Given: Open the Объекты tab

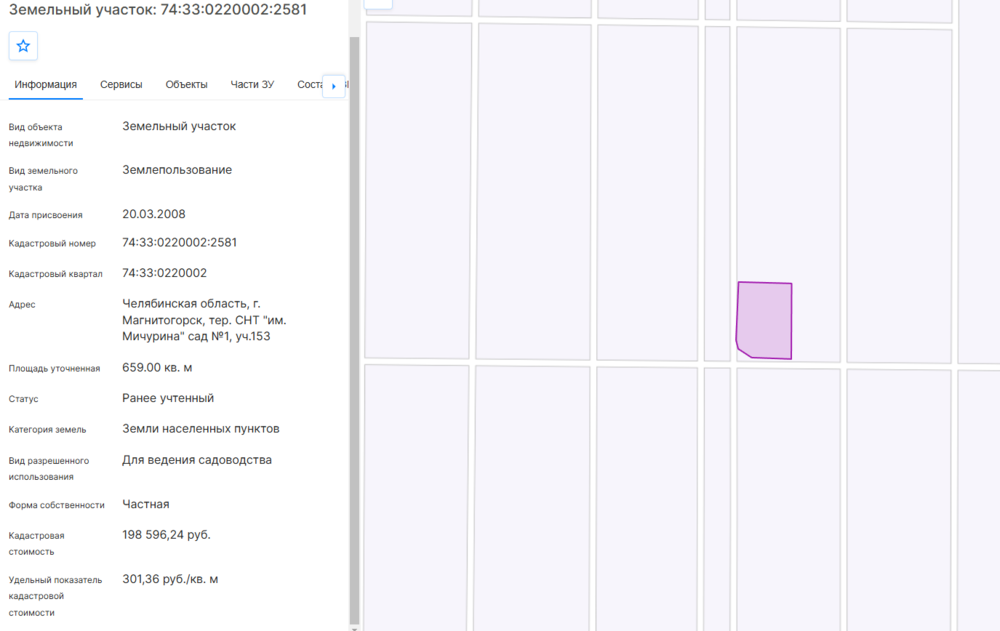Looking at the screenshot, I should [186, 85].
